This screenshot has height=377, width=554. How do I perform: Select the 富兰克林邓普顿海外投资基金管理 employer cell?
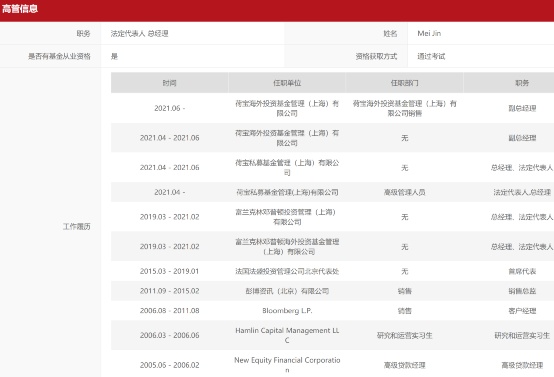(x=287, y=246)
